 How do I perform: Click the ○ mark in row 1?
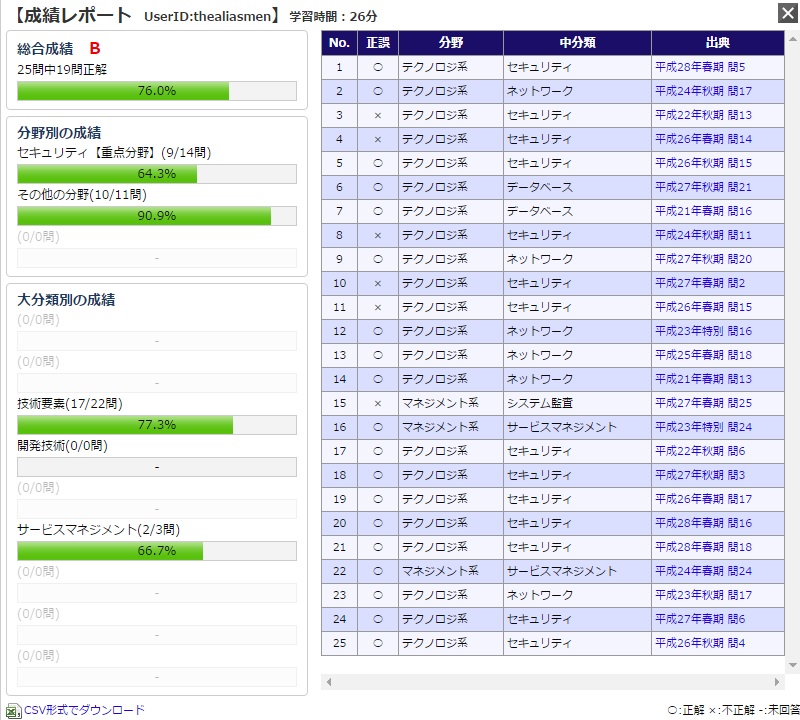pos(378,67)
